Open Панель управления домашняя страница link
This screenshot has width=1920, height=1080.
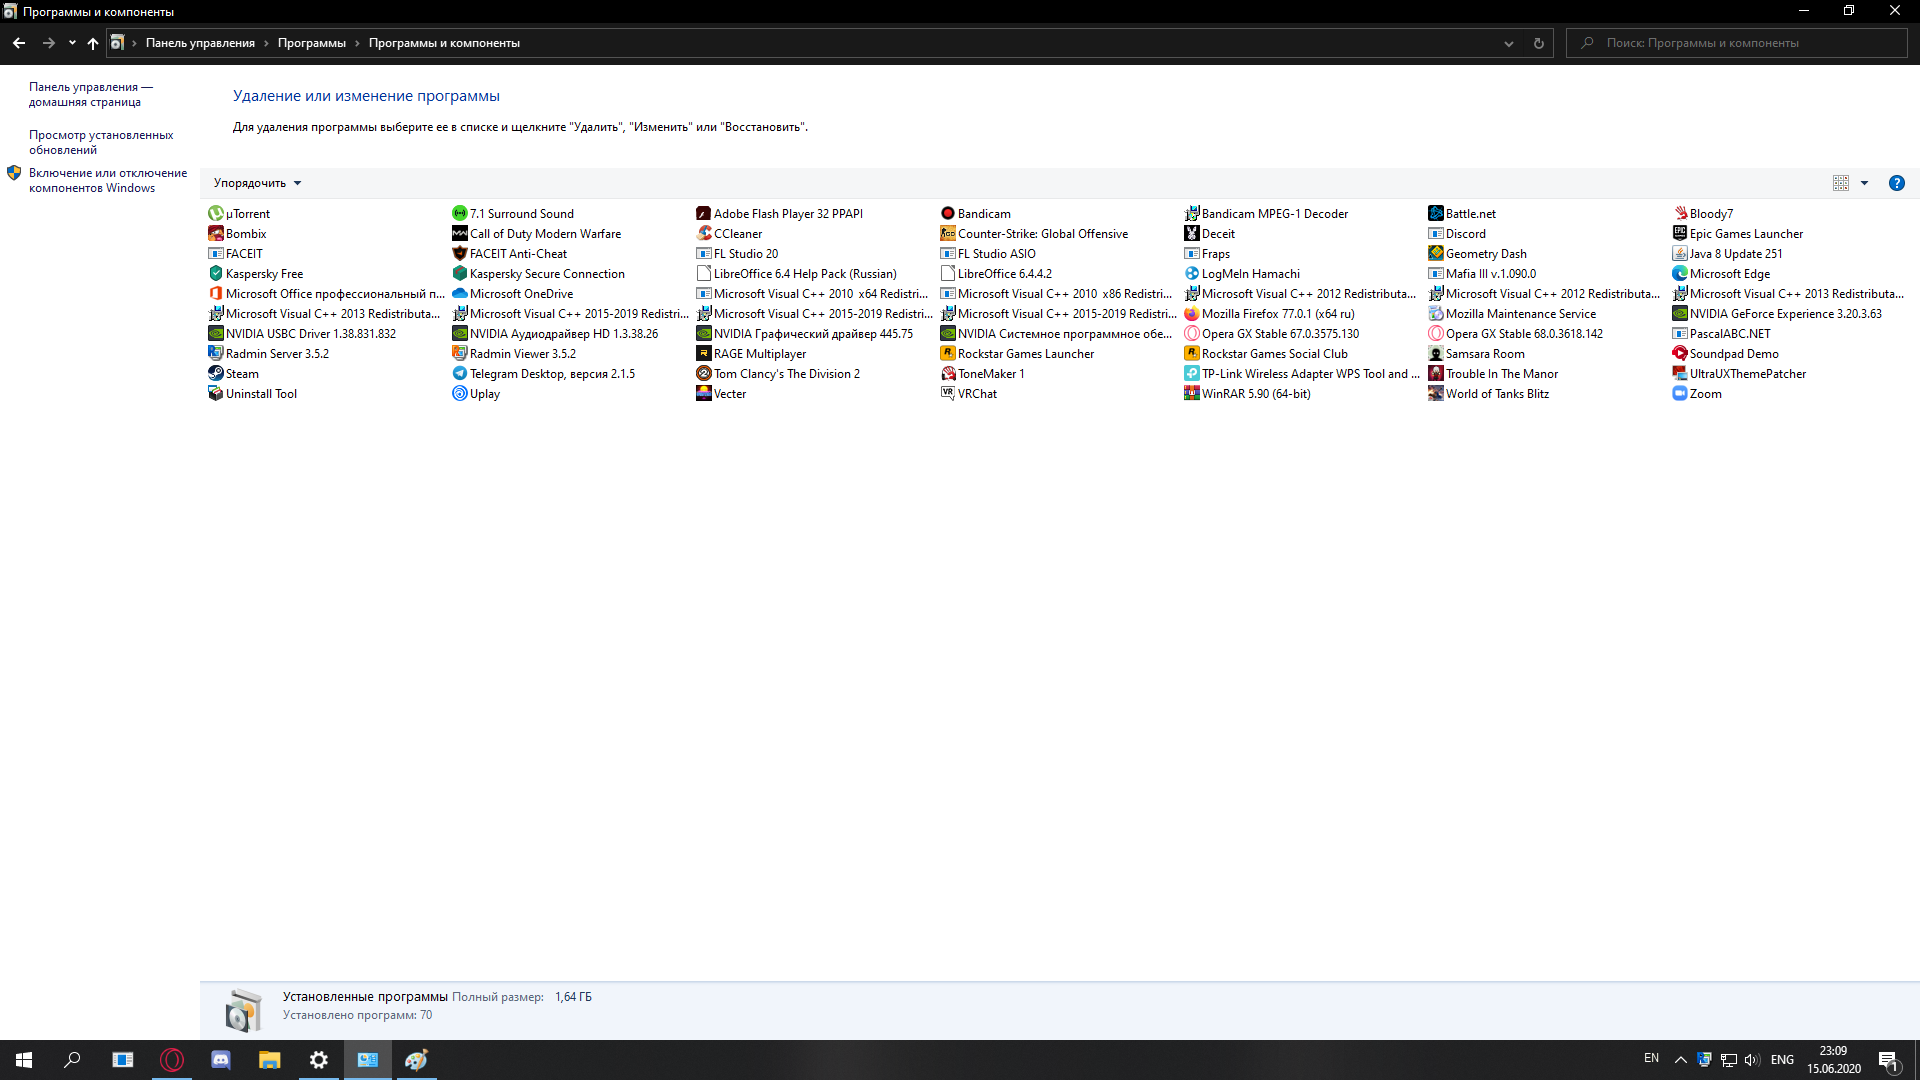point(90,94)
